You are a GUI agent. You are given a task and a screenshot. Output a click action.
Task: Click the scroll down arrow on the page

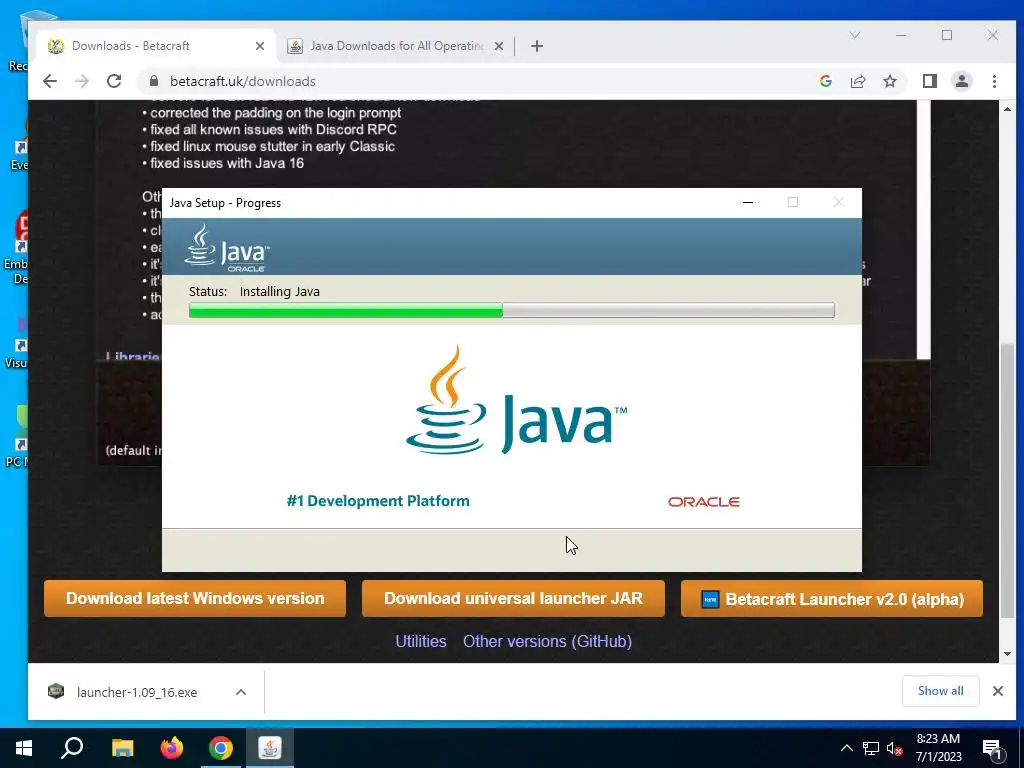point(1008,654)
